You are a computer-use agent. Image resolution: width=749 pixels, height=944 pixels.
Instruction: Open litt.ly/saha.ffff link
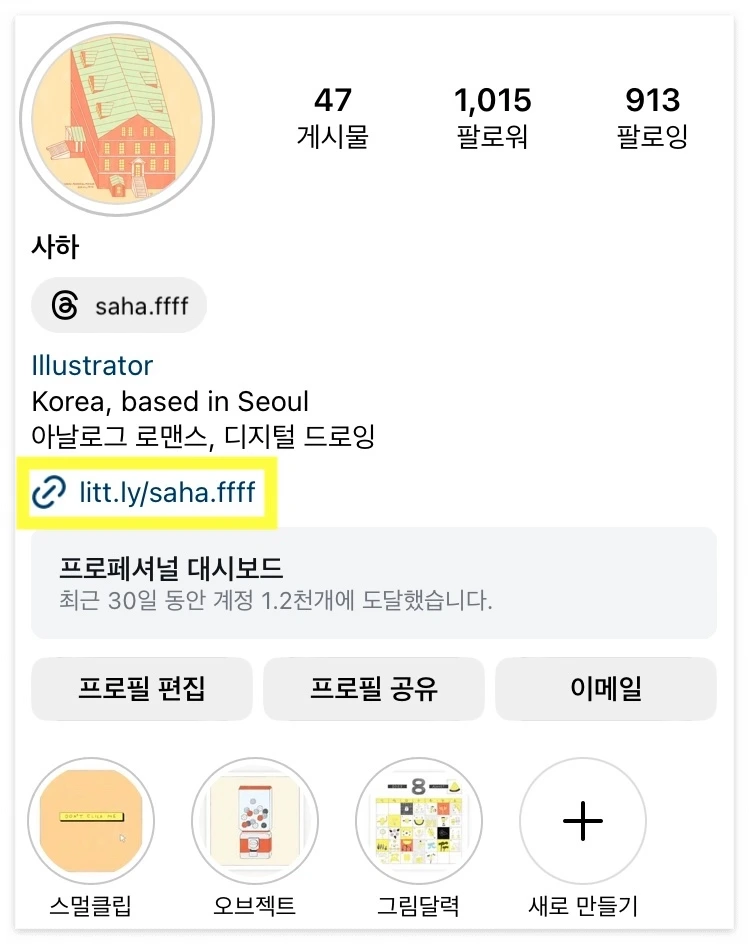pos(167,492)
